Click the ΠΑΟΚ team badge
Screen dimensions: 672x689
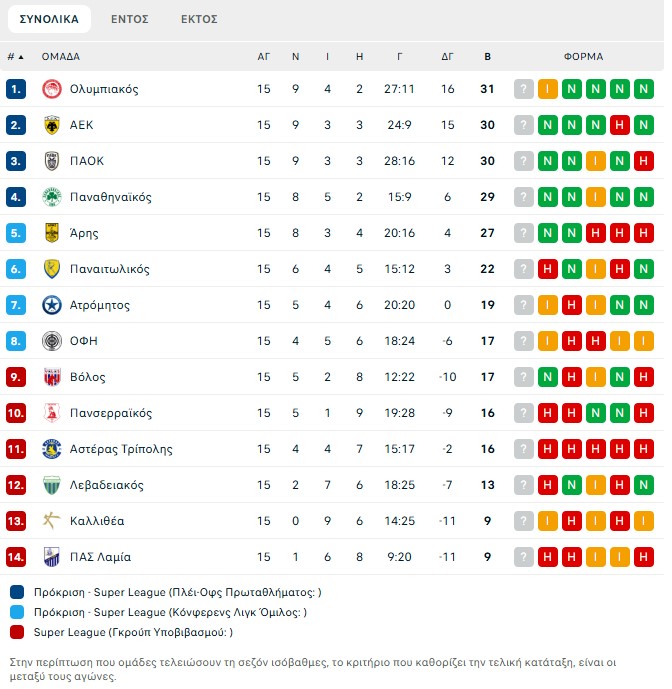point(52,161)
